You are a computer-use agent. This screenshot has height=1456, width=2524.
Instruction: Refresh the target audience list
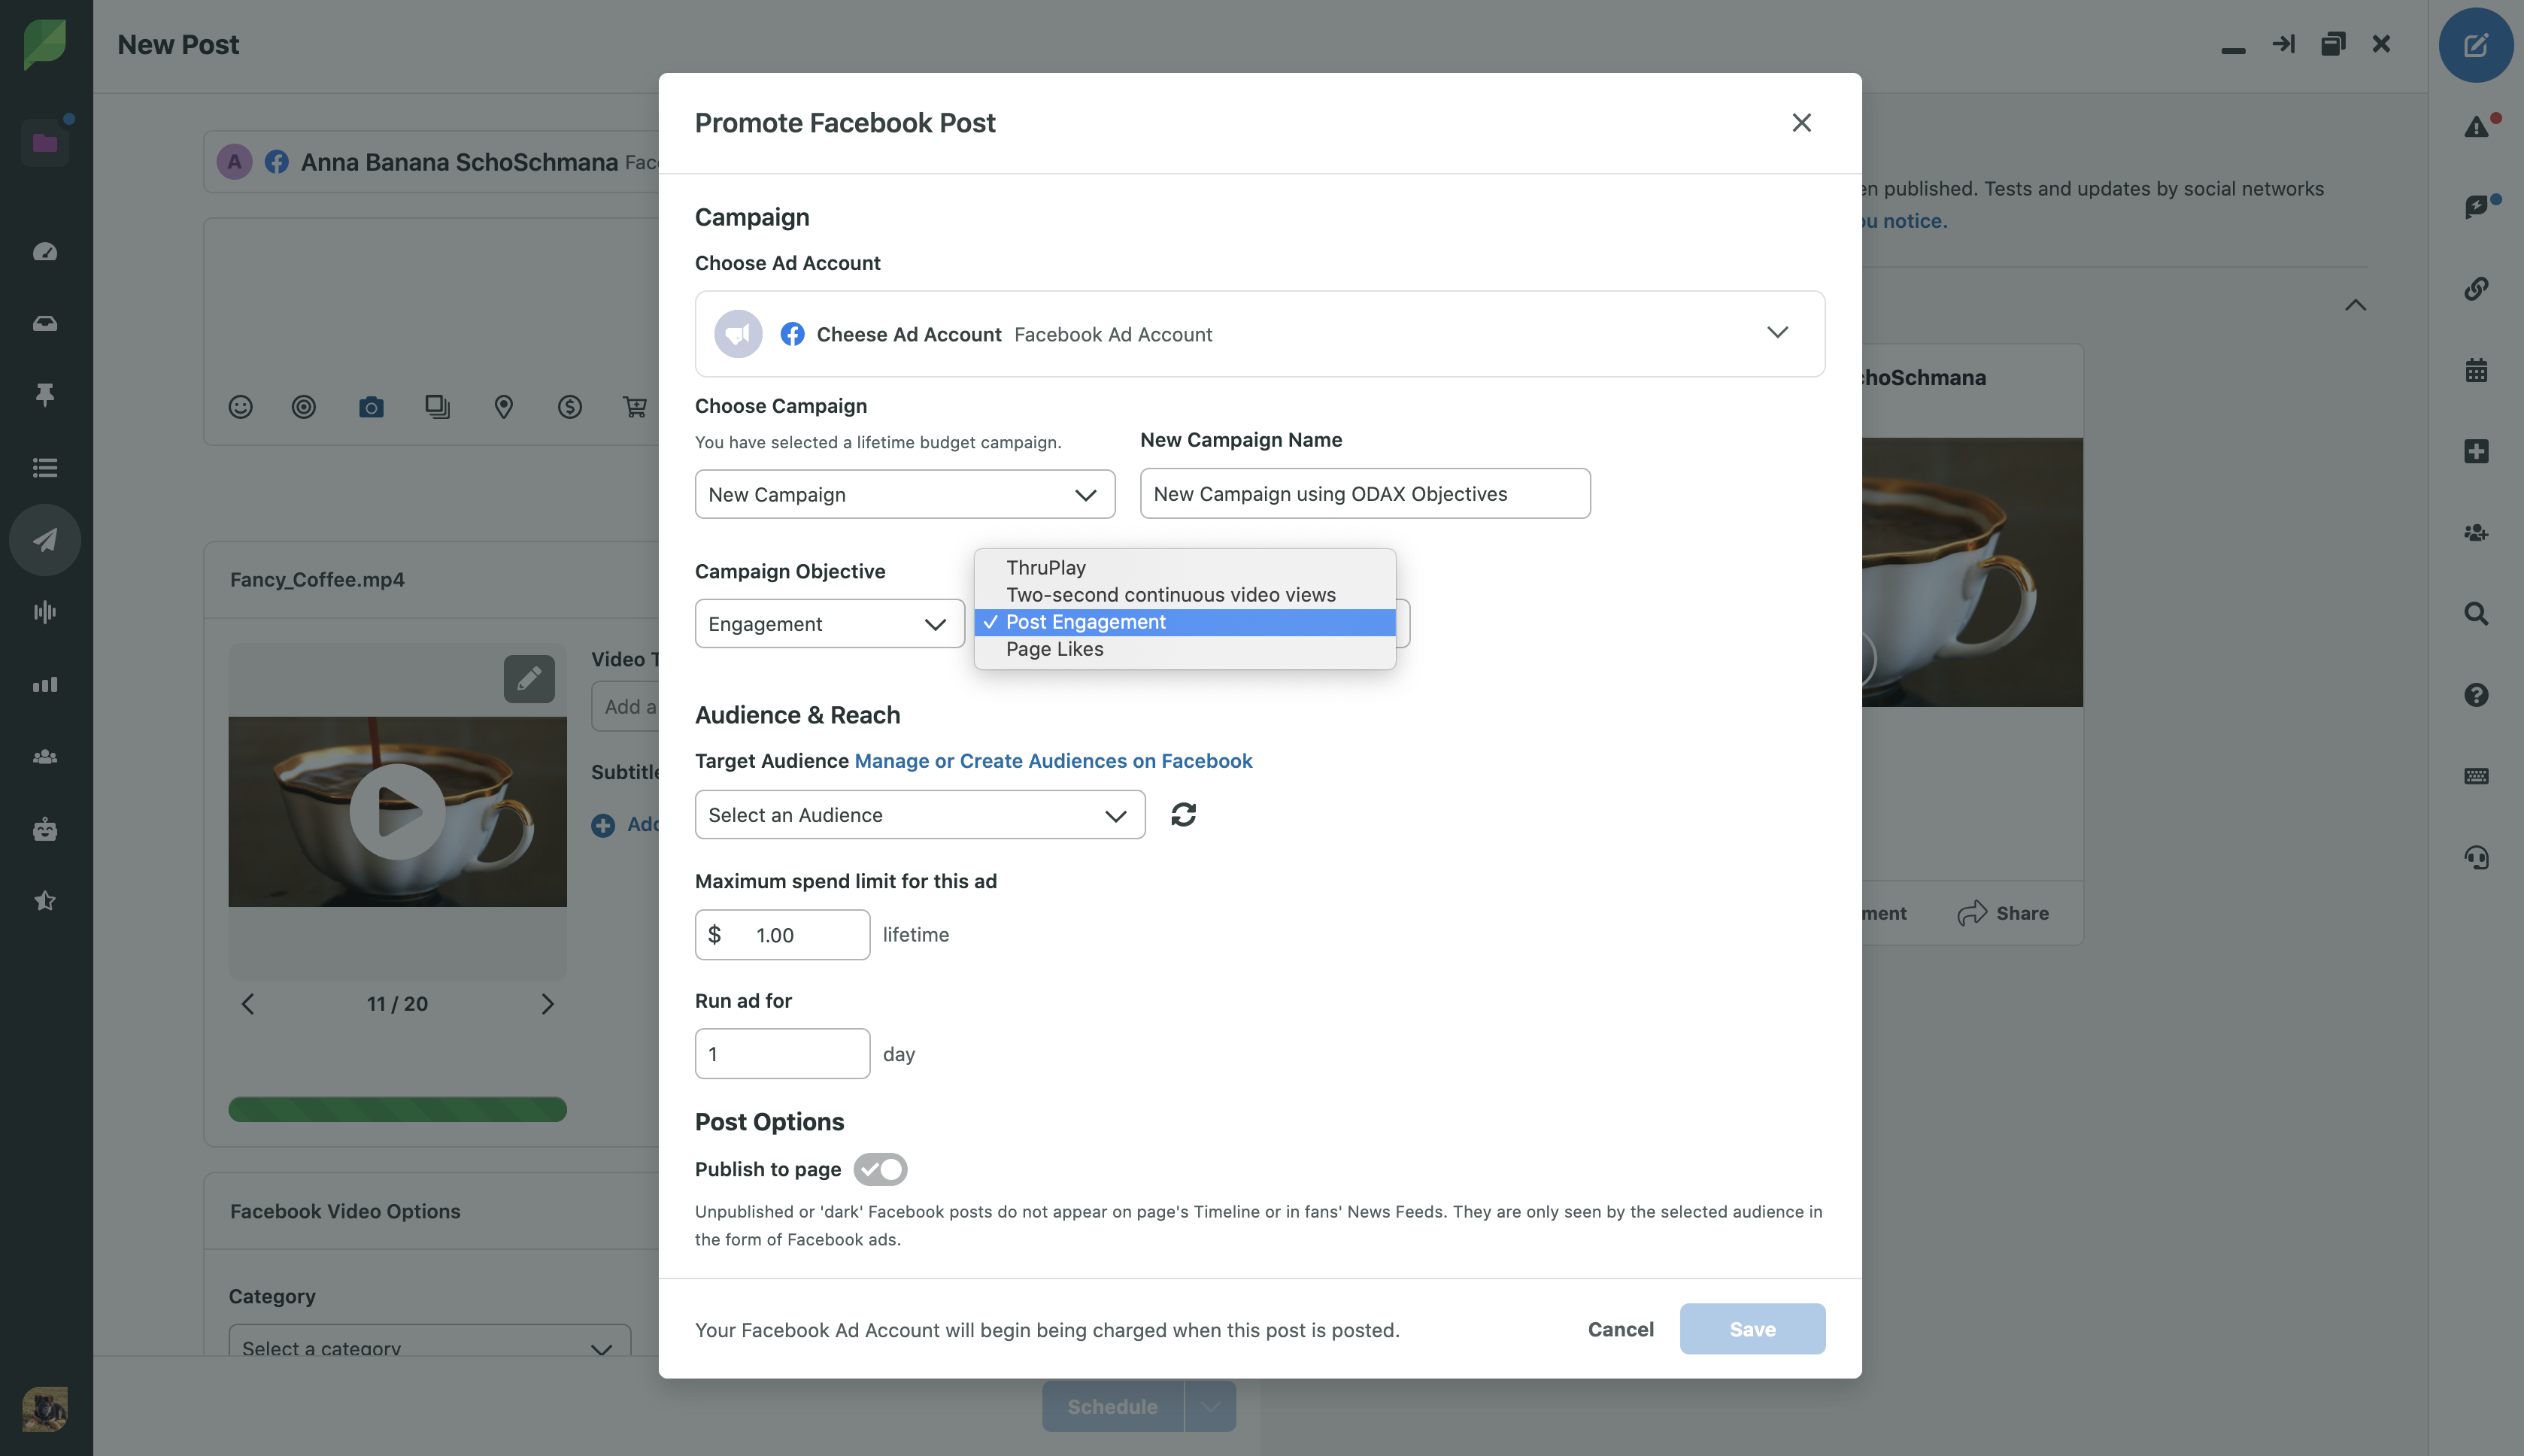tap(1184, 815)
